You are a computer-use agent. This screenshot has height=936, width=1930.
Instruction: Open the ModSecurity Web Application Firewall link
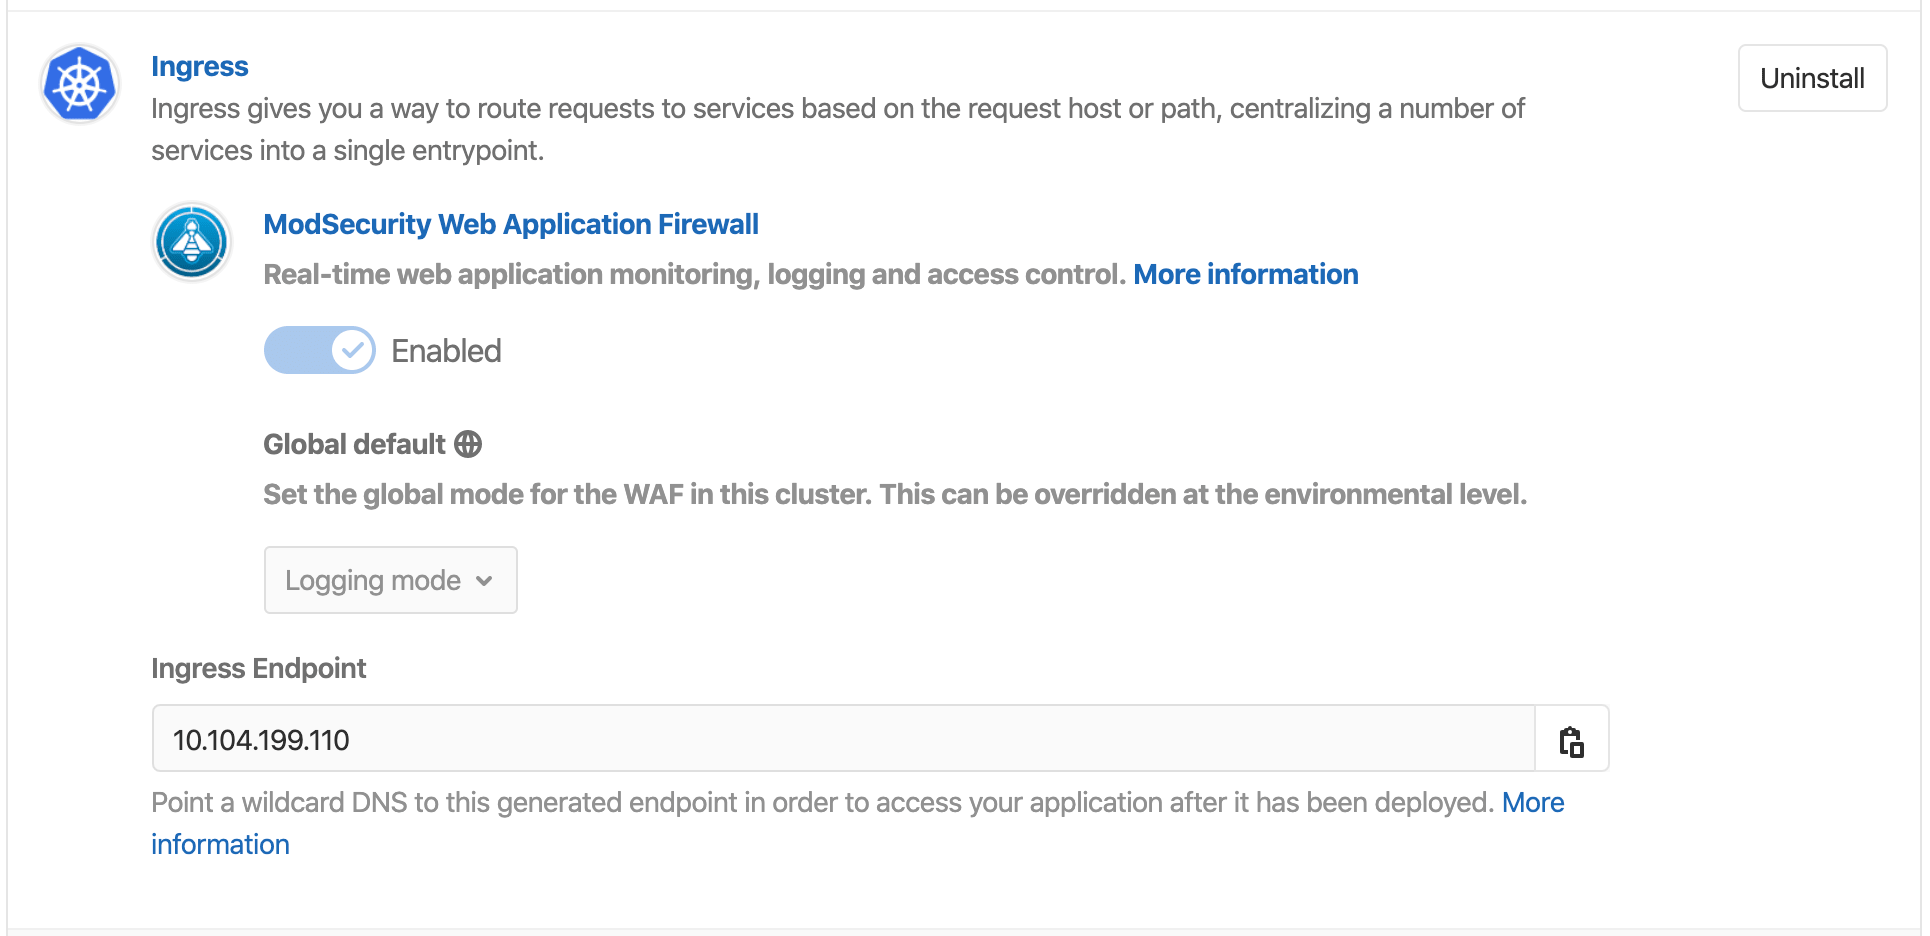tap(511, 224)
